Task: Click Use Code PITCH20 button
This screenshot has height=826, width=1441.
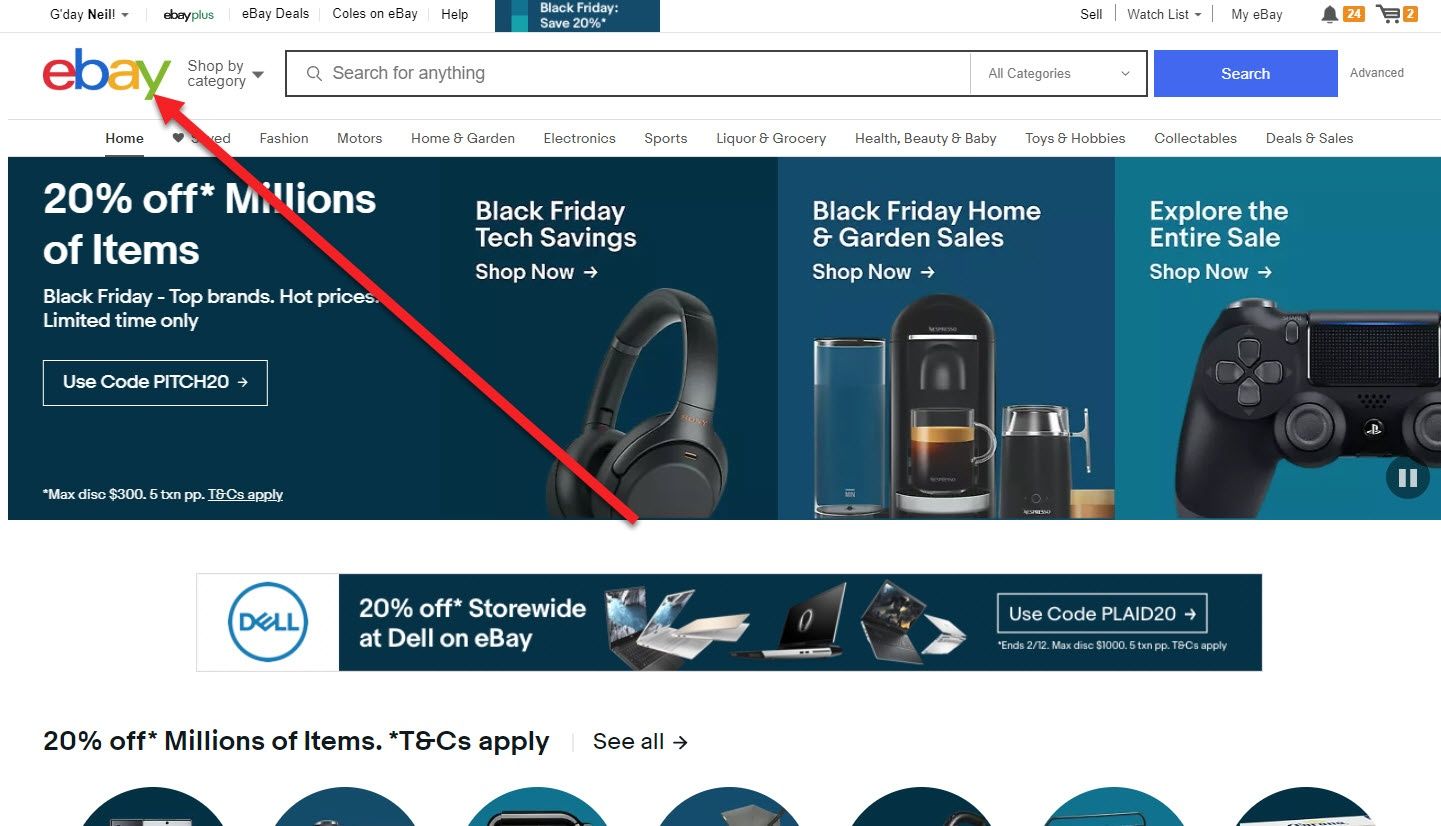Action: [x=155, y=382]
